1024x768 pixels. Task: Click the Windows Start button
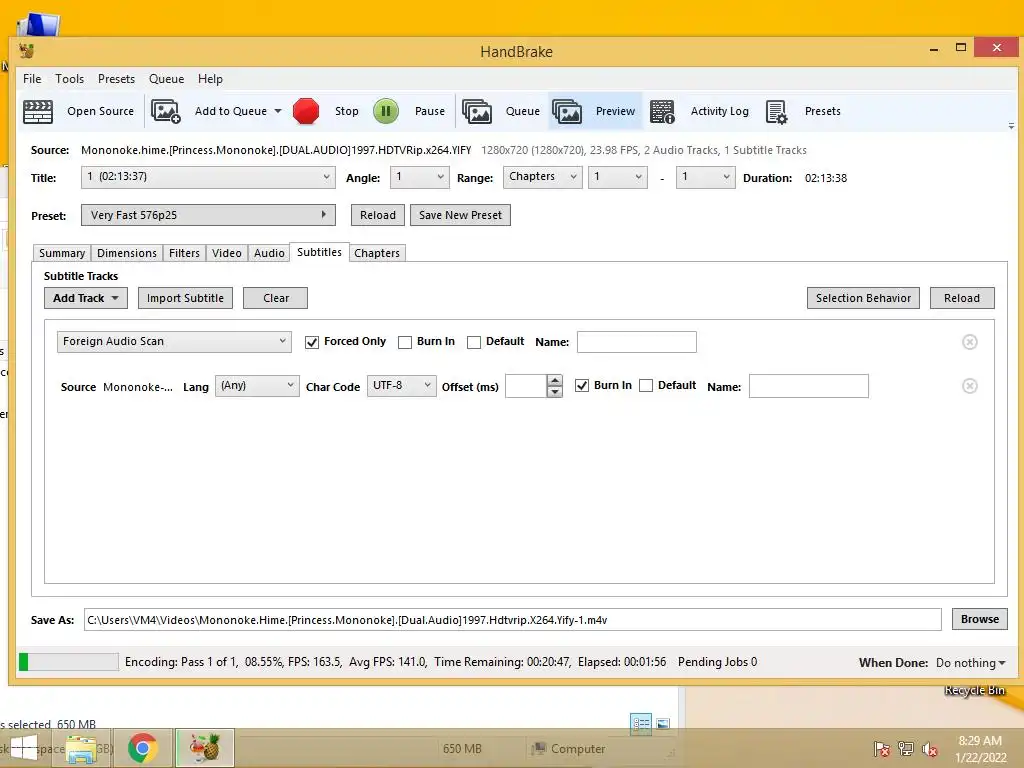24,748
